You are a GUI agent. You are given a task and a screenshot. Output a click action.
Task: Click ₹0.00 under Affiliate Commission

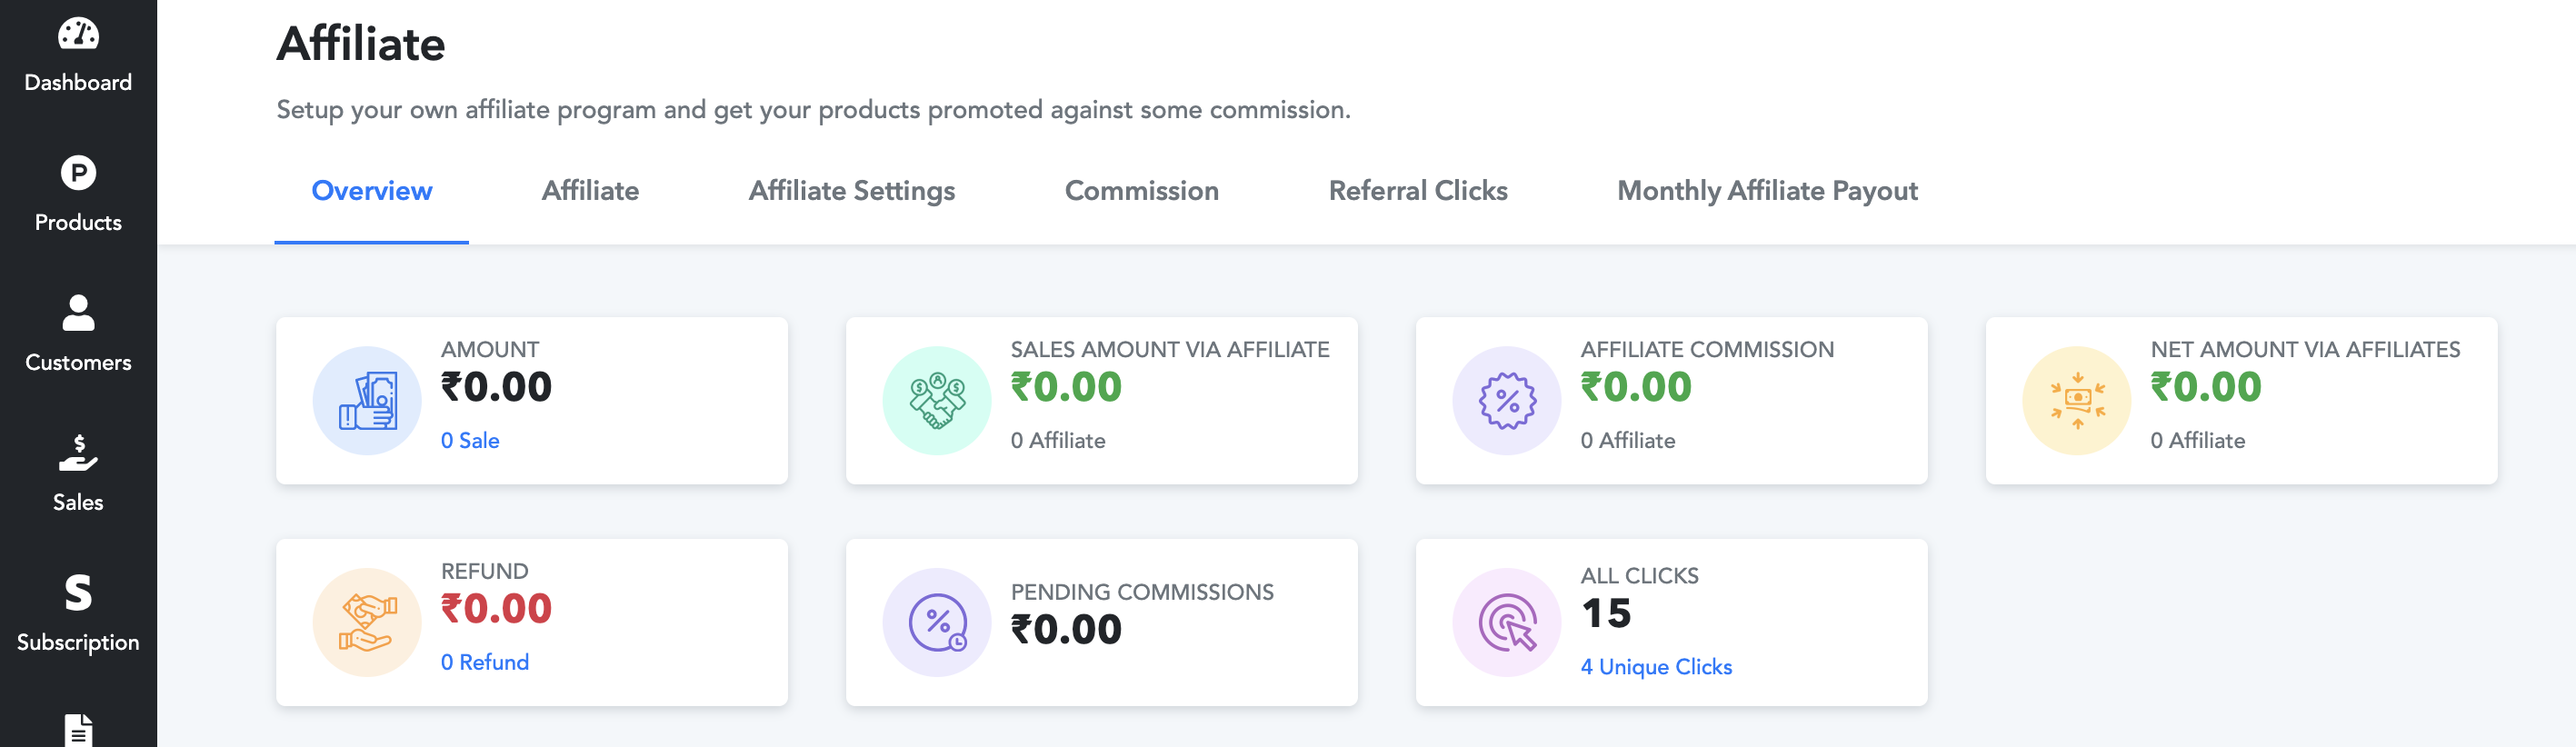(1636, 387)
